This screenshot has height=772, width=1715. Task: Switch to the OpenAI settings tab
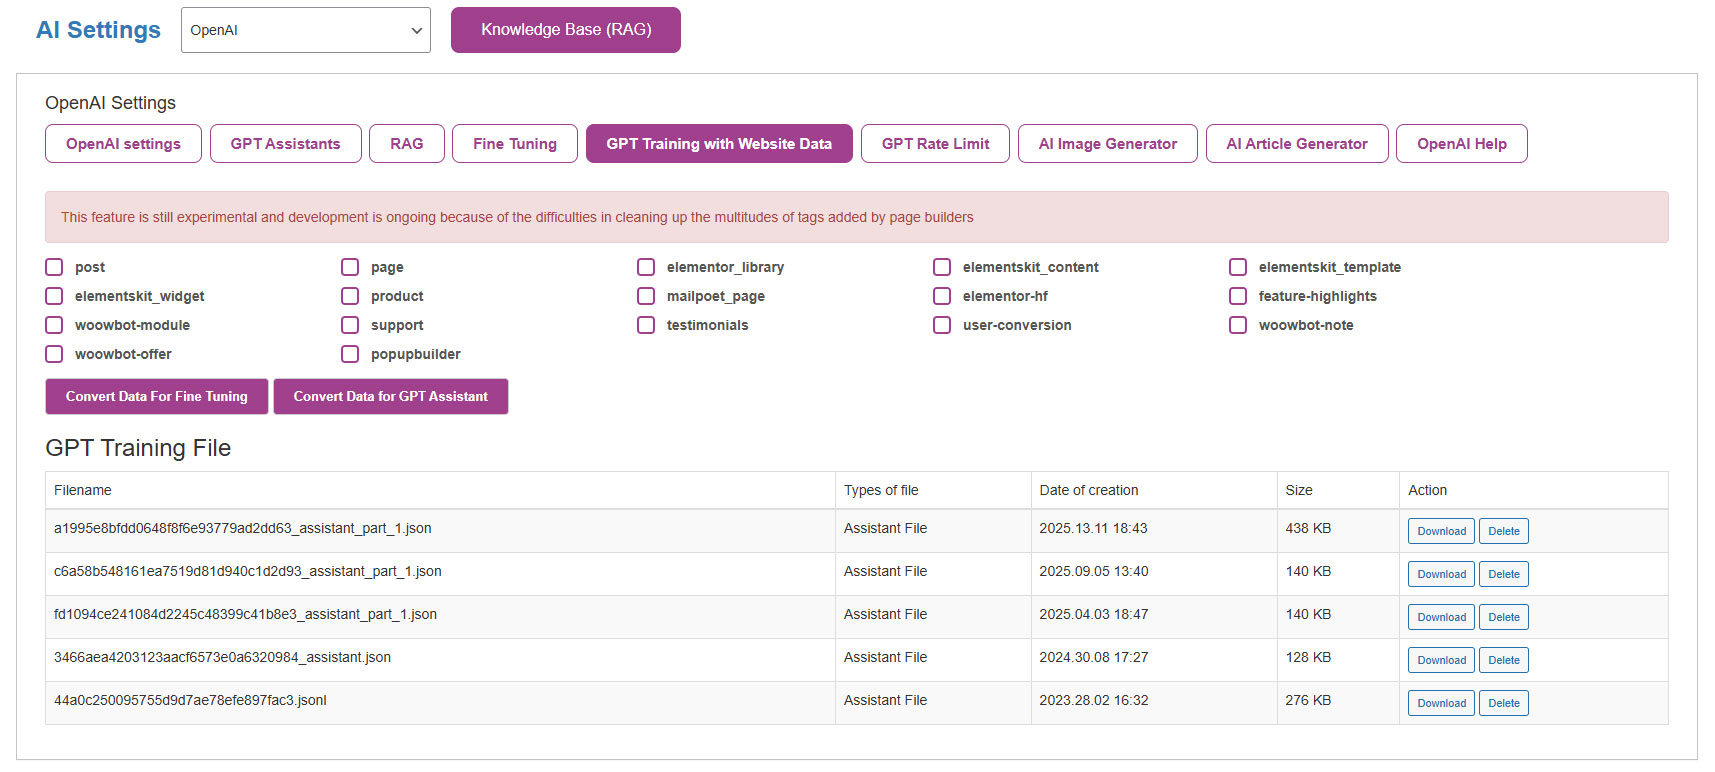tap(123, 144)
